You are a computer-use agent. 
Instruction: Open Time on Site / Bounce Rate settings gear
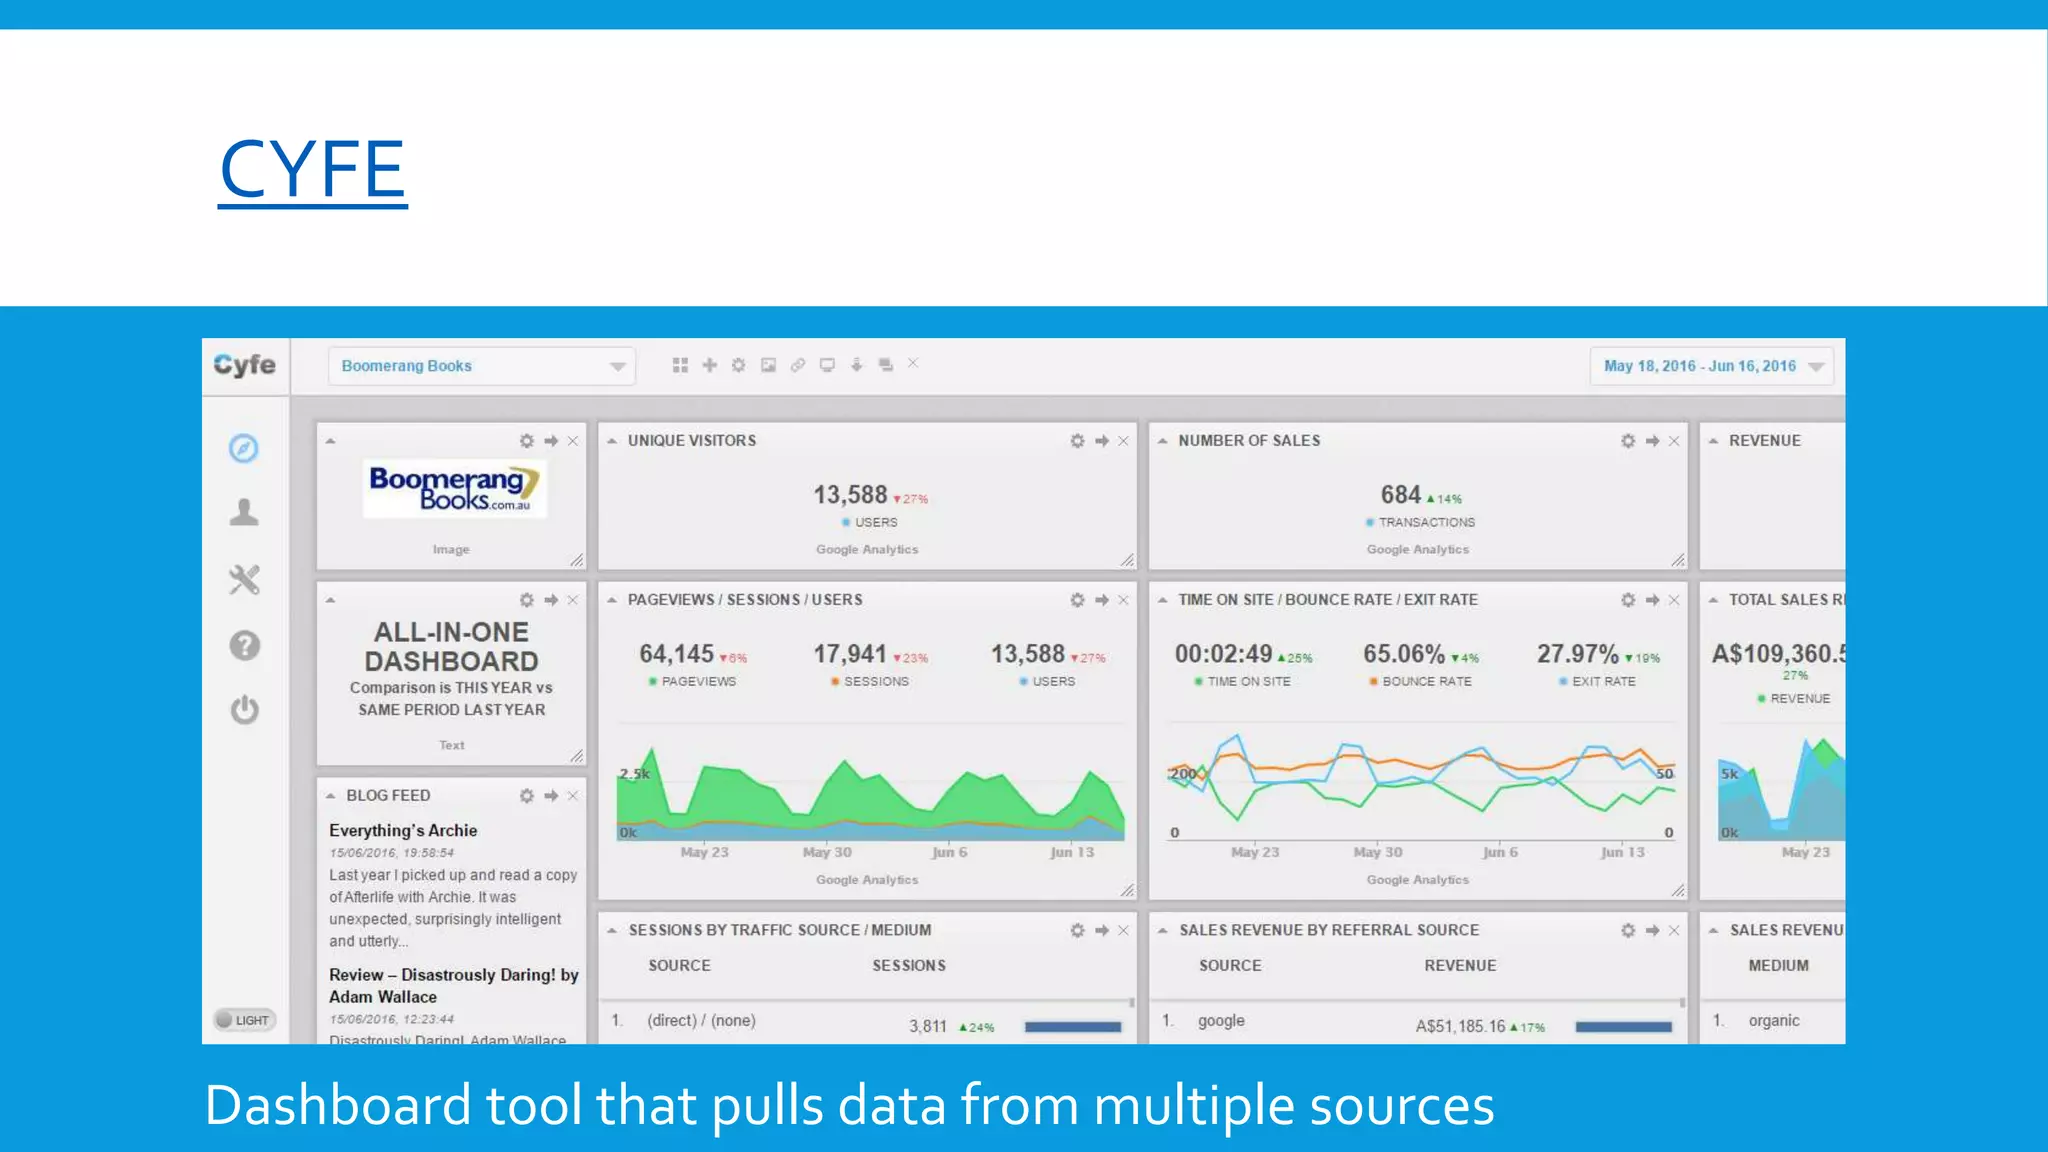tap(1628, 600)
